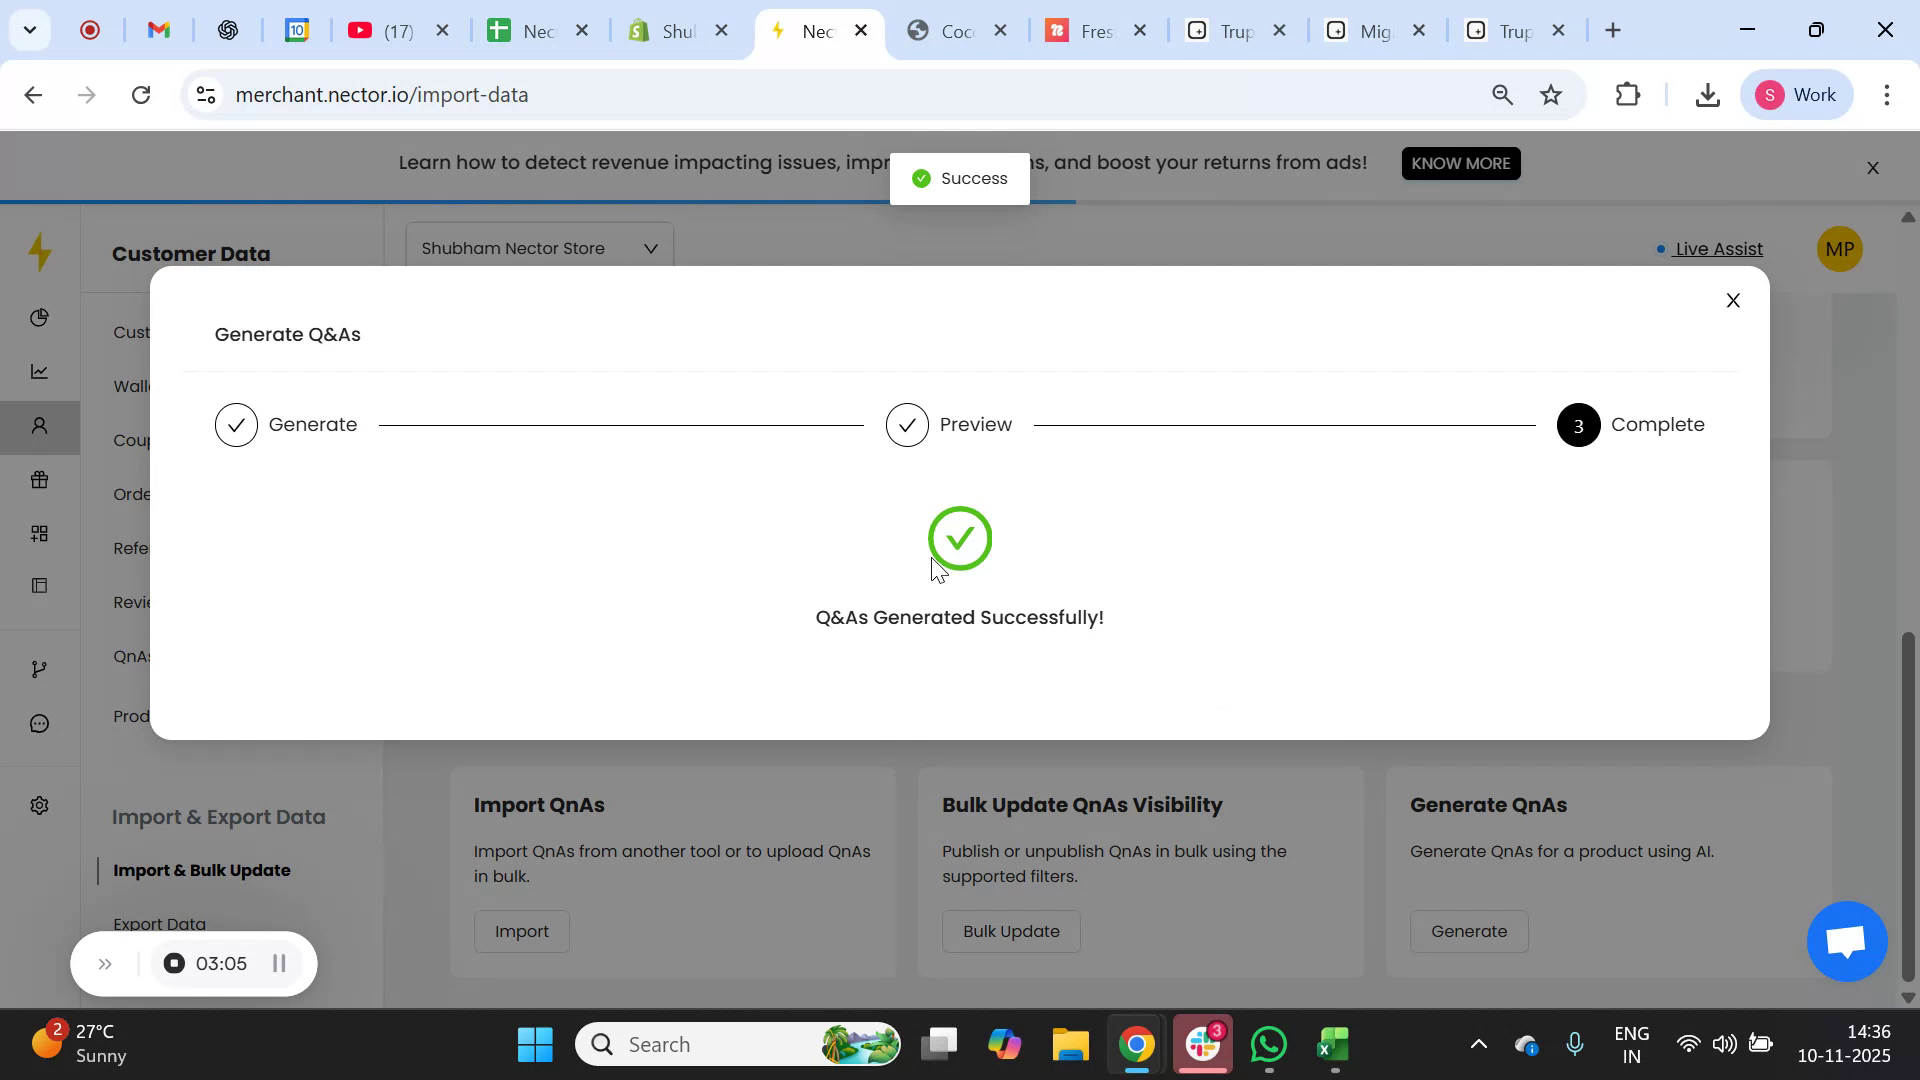Click Import under Import QnAs
1920x1080 pixels.
[x=522, y=931]
